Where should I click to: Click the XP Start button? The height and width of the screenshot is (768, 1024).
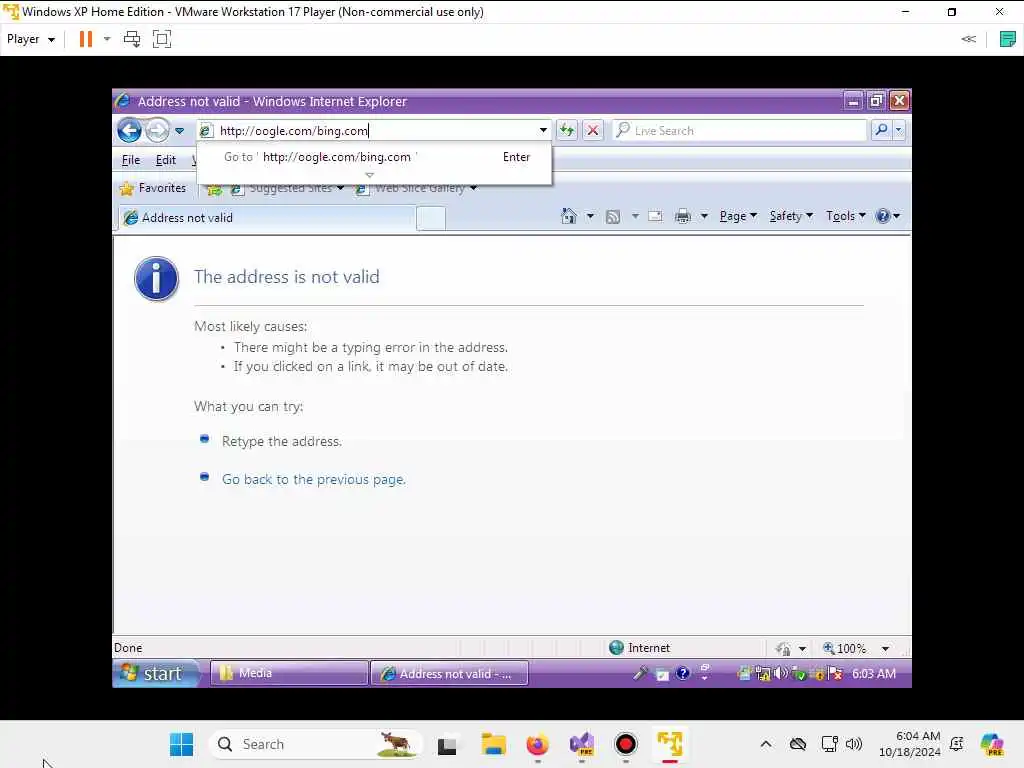154,673
